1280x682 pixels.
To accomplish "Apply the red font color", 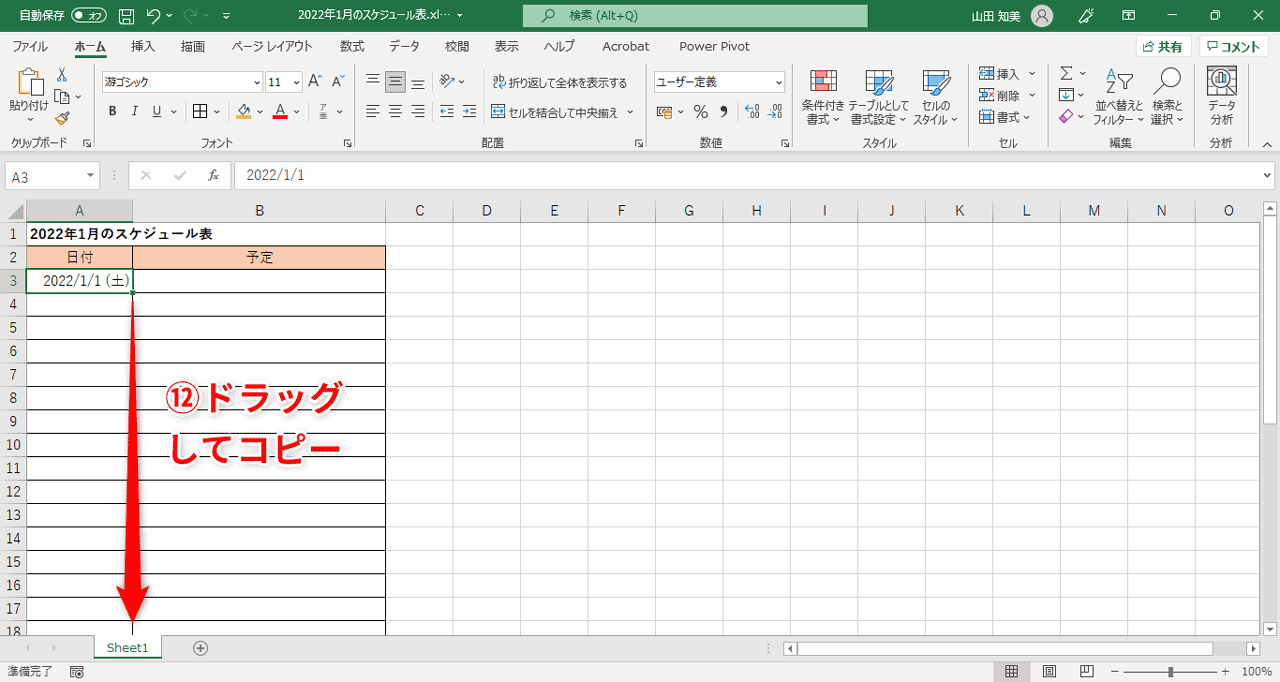I will tap(280, 111).
